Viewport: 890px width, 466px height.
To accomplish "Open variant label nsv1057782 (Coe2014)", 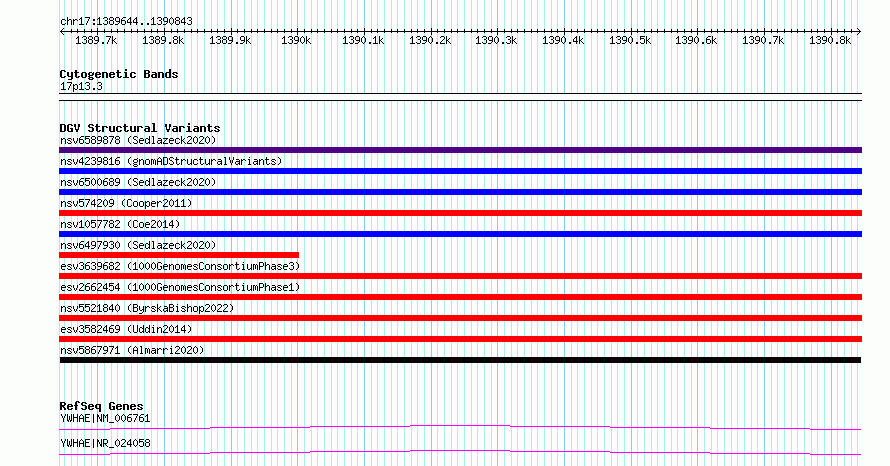I will (120, 224).
